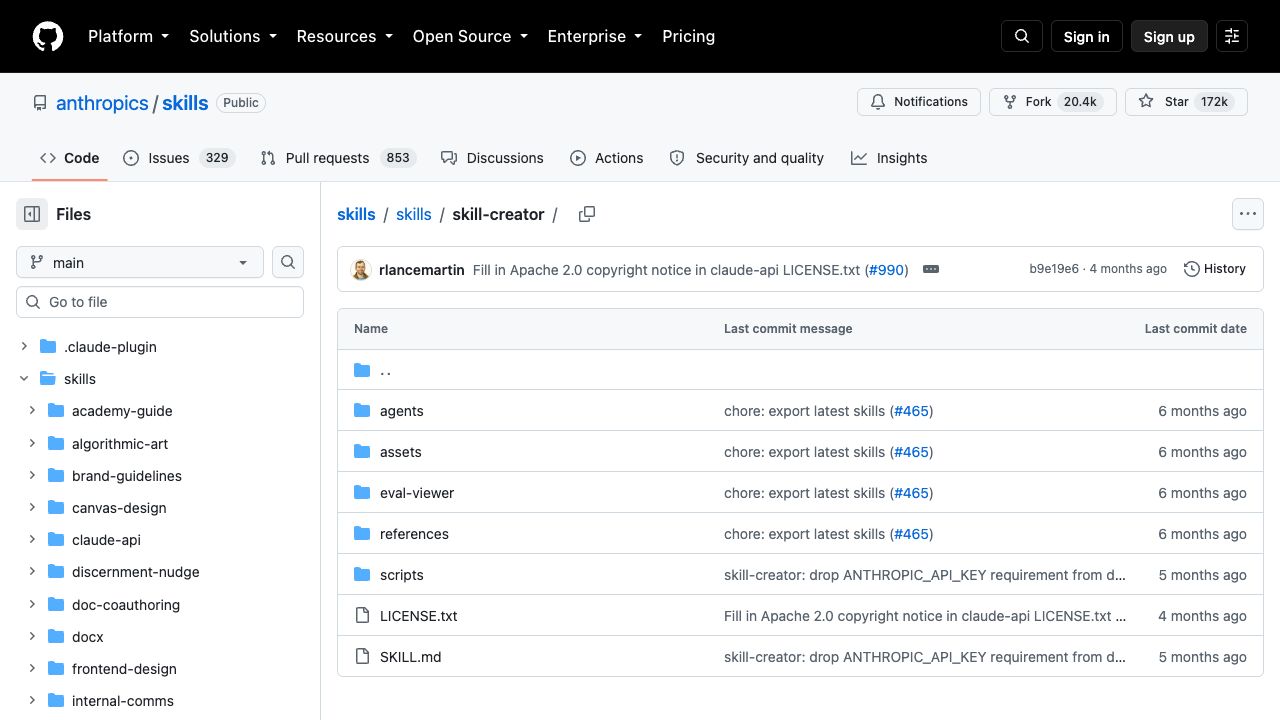Open the more options ellipsis menu
This screenshot has width=1280, height=720.
click(x=1248, y=214)
